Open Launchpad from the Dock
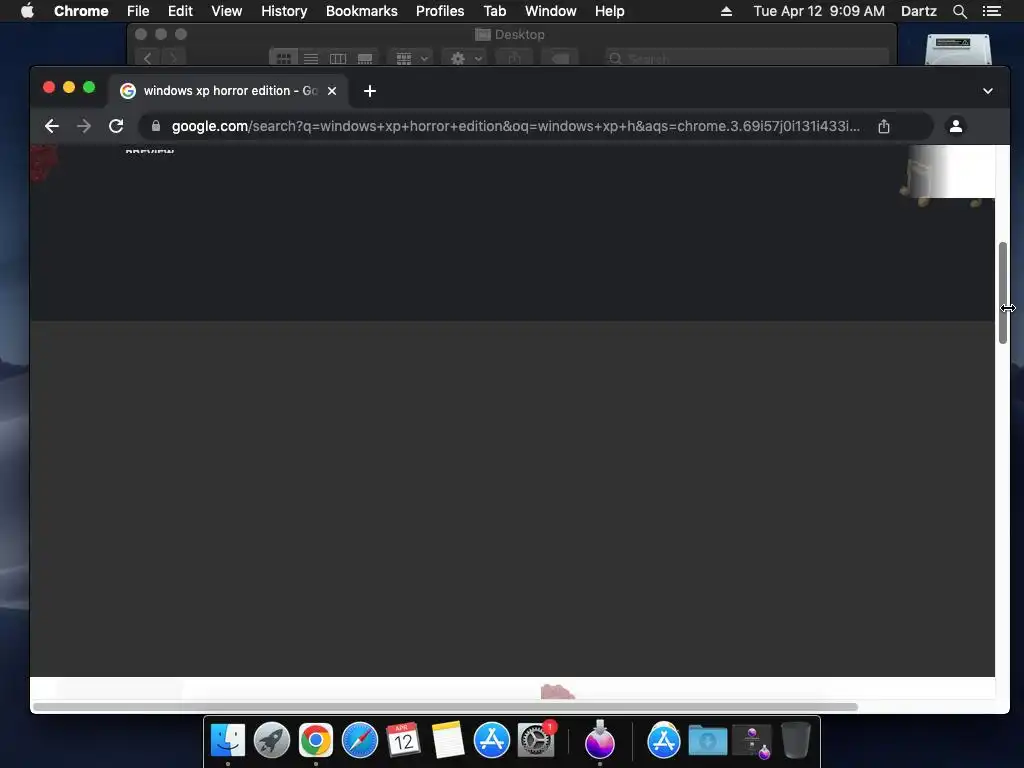The image size is (1024, 768). point(272,740)
